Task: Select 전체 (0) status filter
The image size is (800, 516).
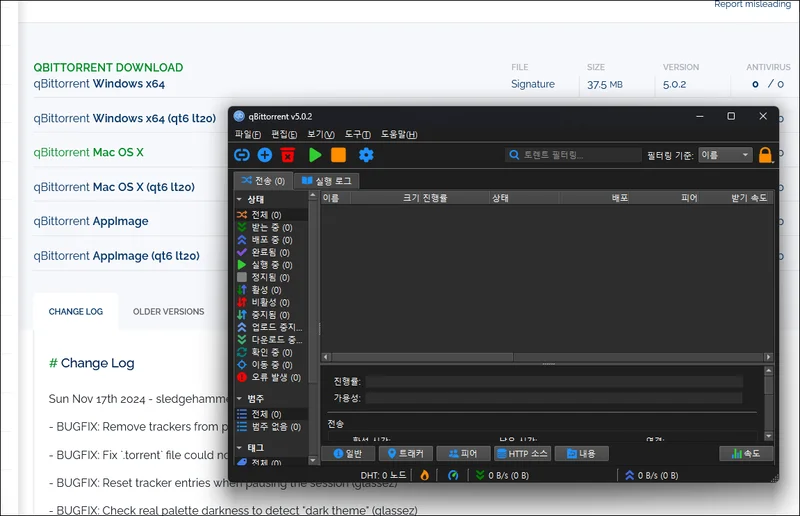Action: pos(271,215)
